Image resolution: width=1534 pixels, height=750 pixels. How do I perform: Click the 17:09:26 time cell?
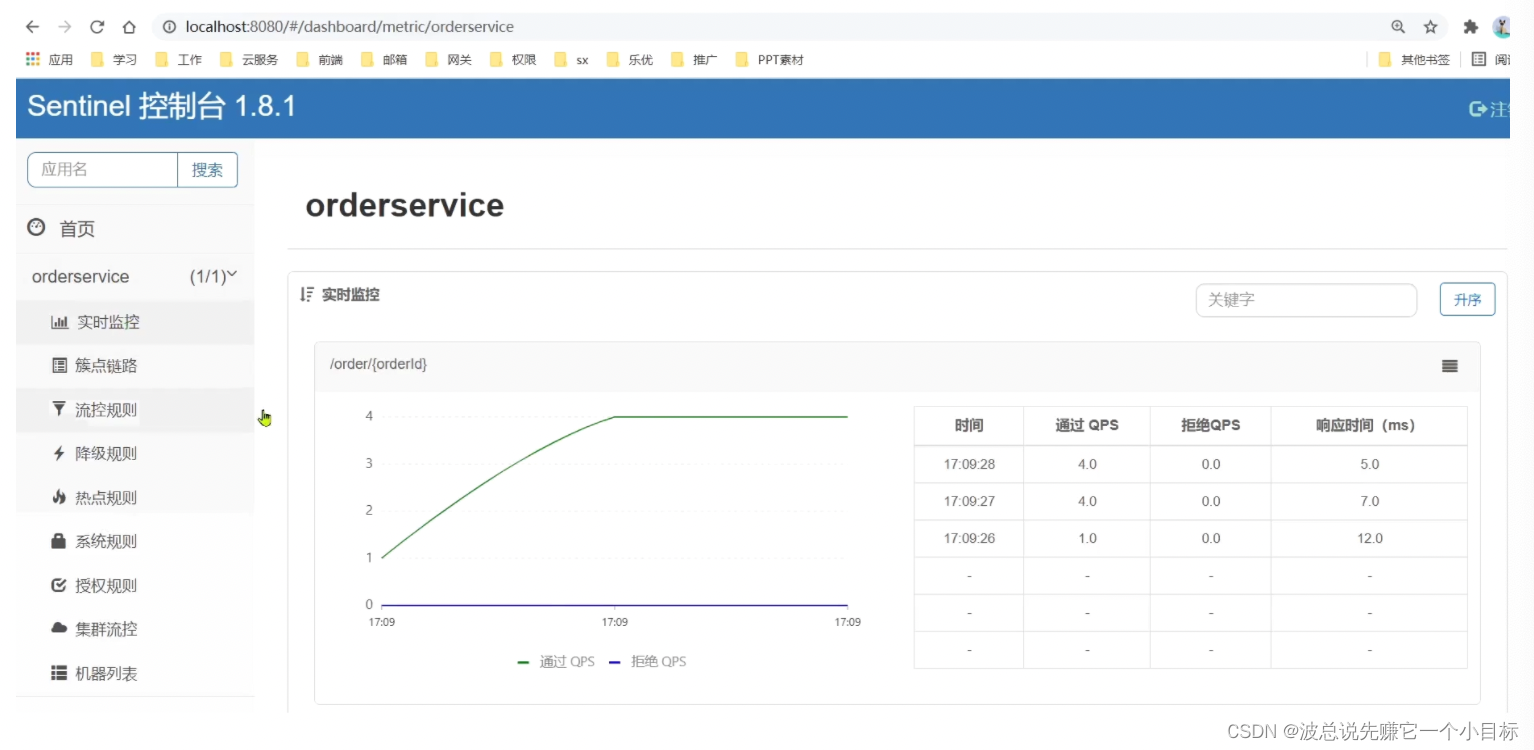[x=969, y=538]
